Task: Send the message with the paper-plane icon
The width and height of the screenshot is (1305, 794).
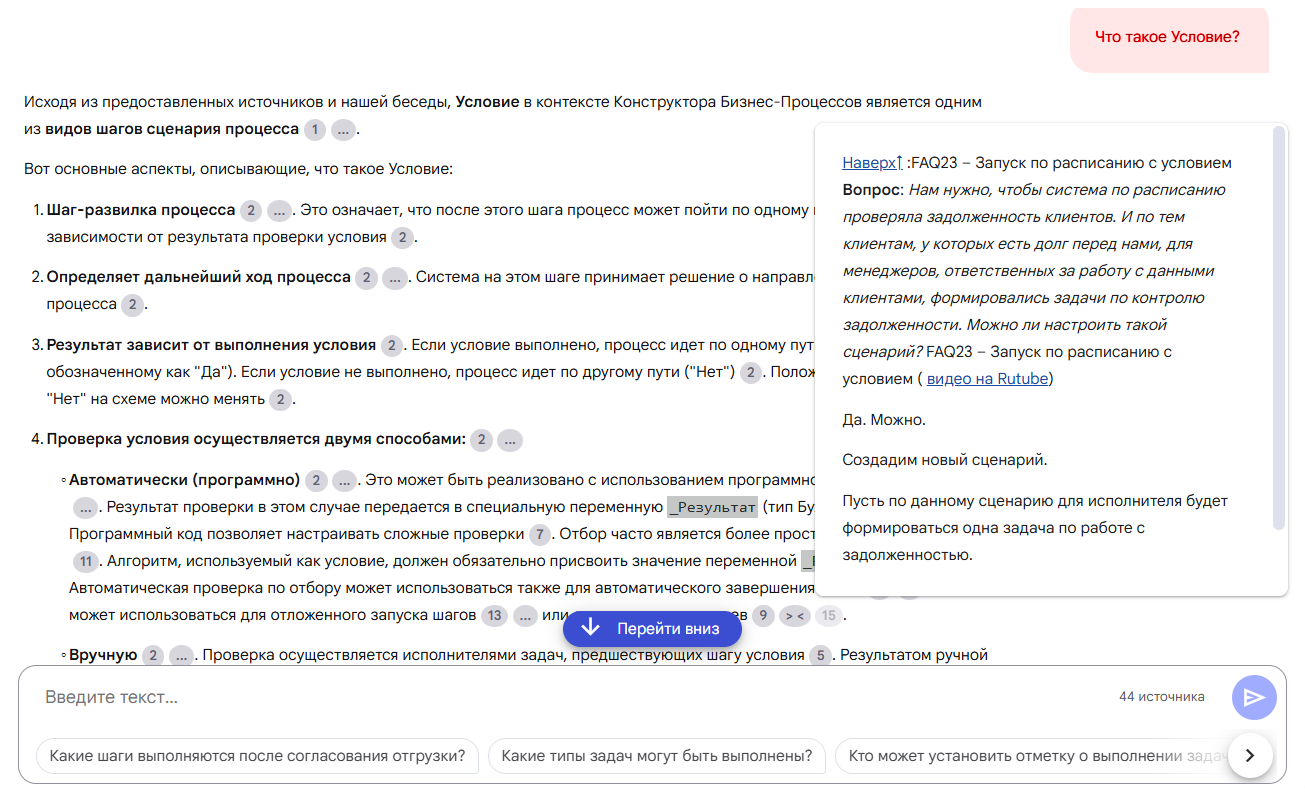Action: pos(1254,697)
